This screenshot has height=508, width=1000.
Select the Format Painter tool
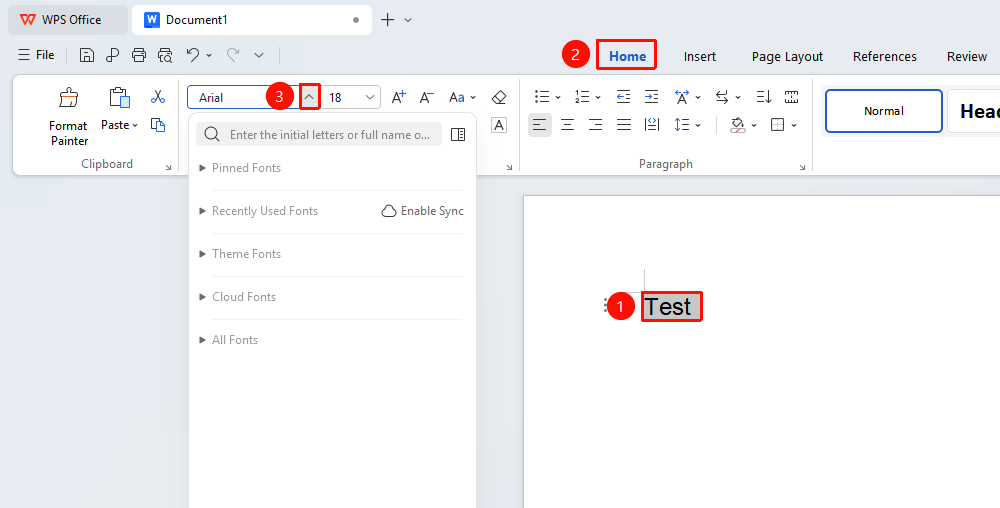[x=69, y=117]
